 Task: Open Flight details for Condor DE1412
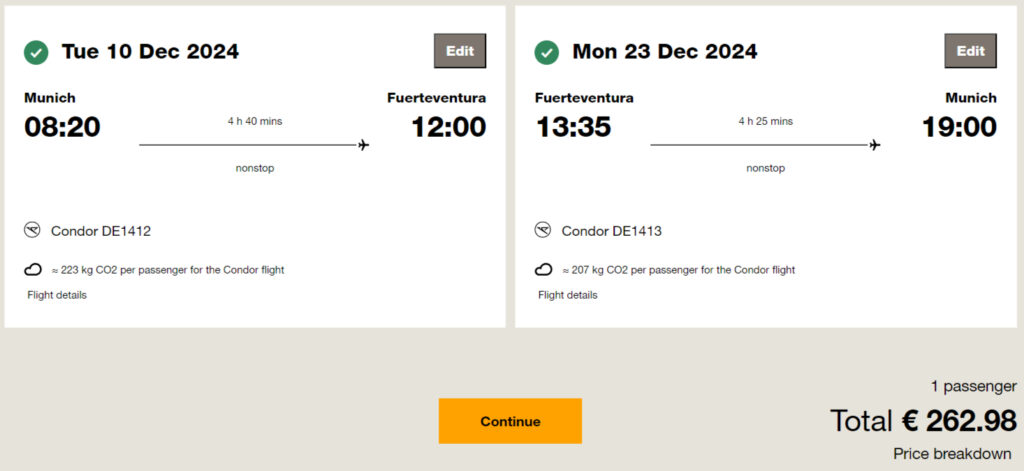57,295
